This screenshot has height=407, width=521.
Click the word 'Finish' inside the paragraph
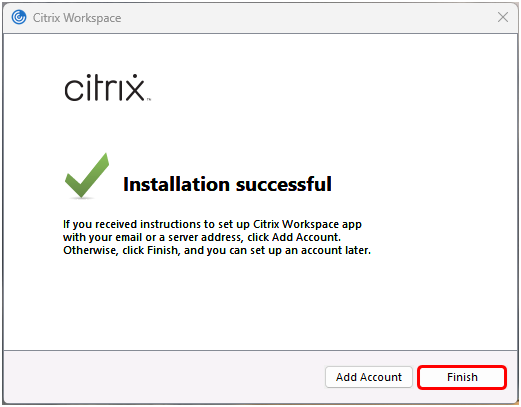(x=162, y=250)
